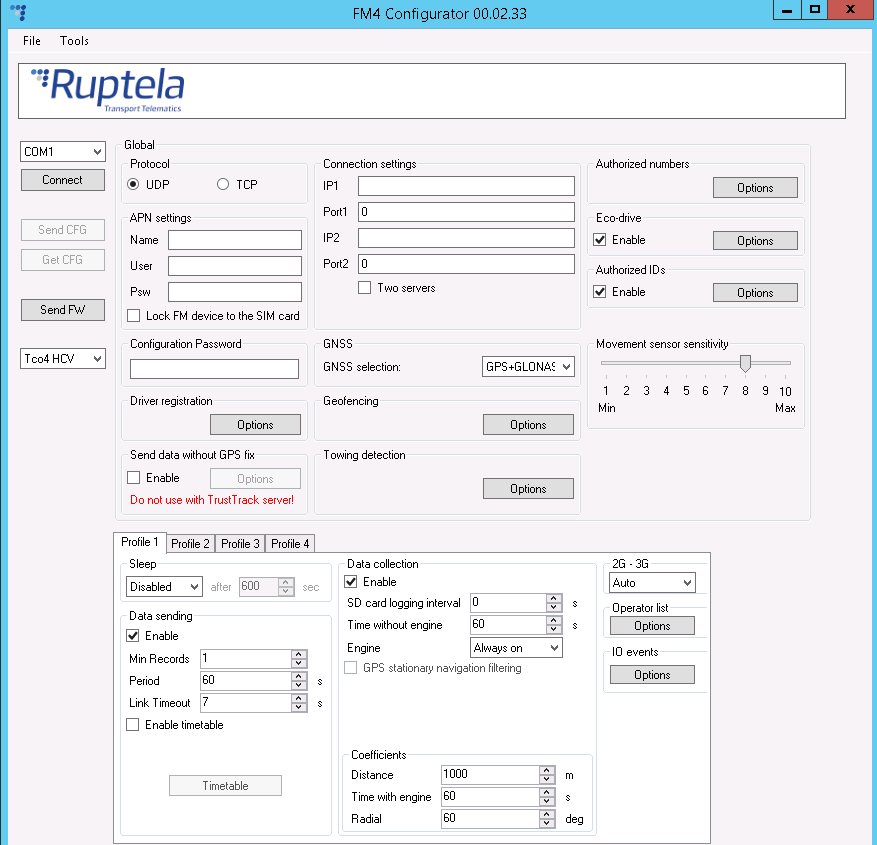Enable Send data without GPS fix
The height and width of the screenshot is (845, 877).
click(134, 478)
